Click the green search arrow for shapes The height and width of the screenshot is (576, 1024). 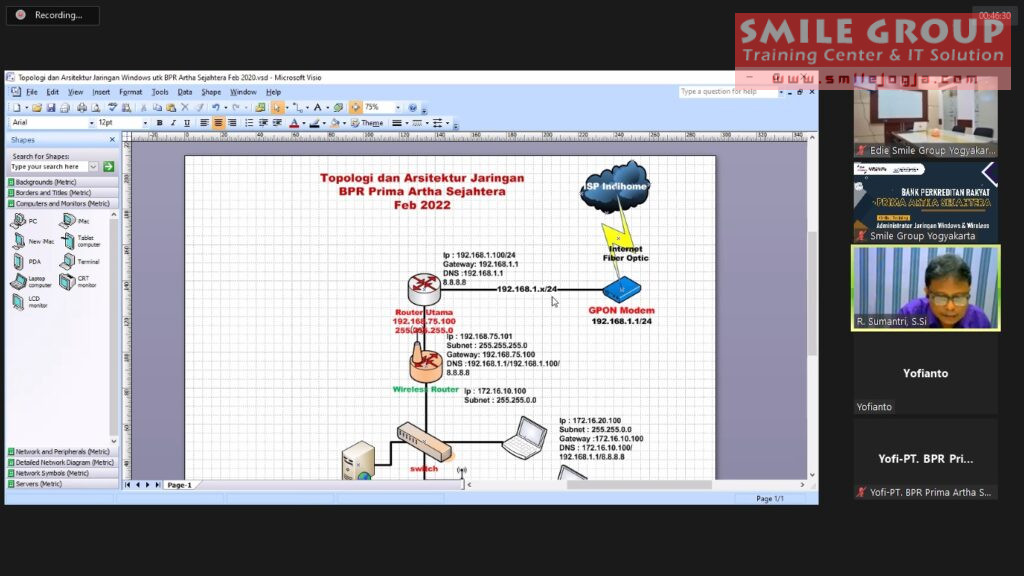108,167
